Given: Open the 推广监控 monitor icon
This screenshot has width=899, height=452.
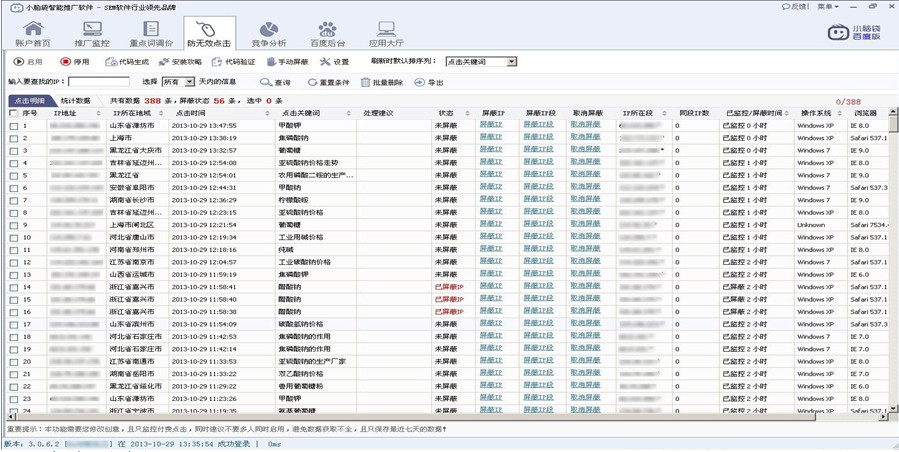Looking at the screenshot, I should [92, 35].
